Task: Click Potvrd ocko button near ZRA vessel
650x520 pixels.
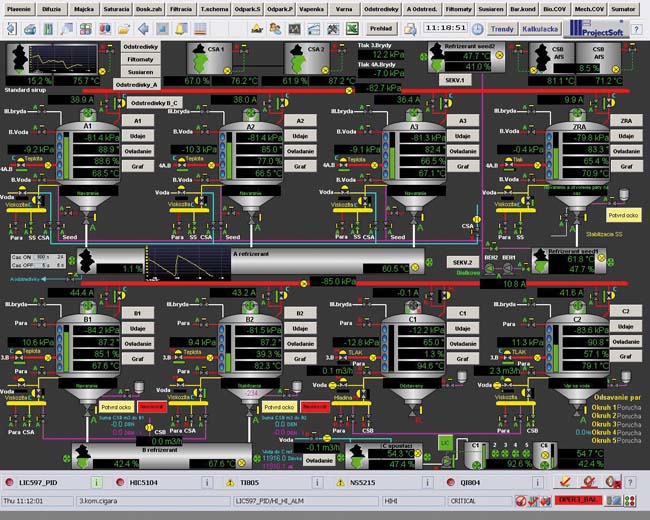Action: point(623,215)
